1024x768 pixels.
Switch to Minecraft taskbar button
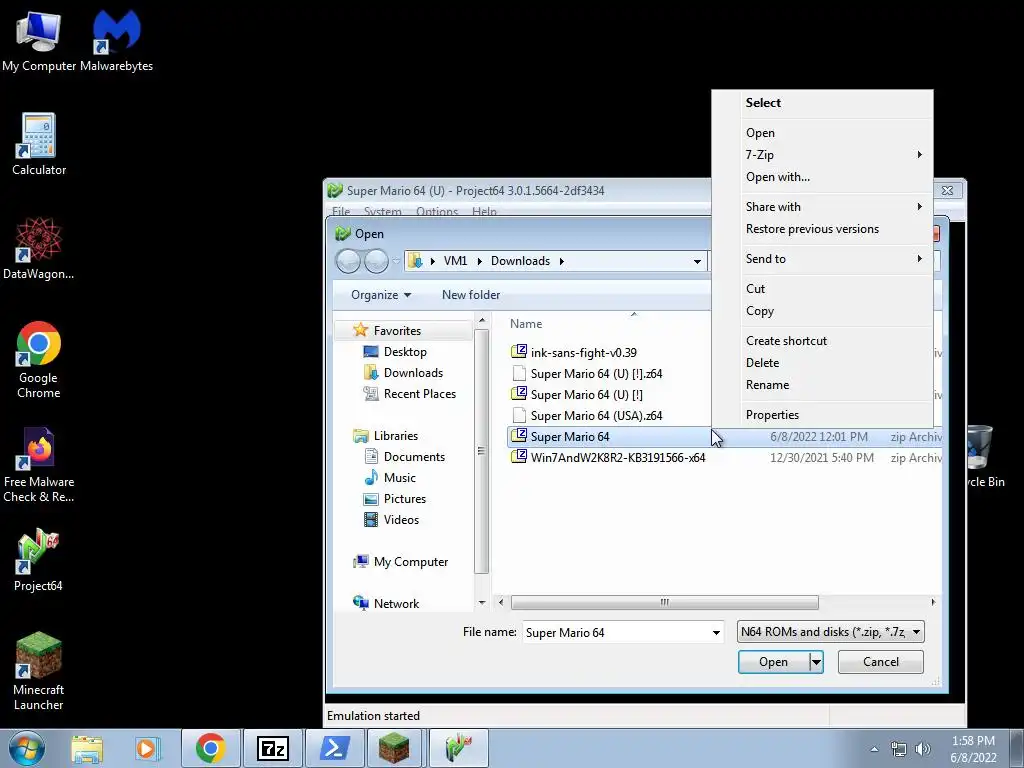tap(395, 748)
